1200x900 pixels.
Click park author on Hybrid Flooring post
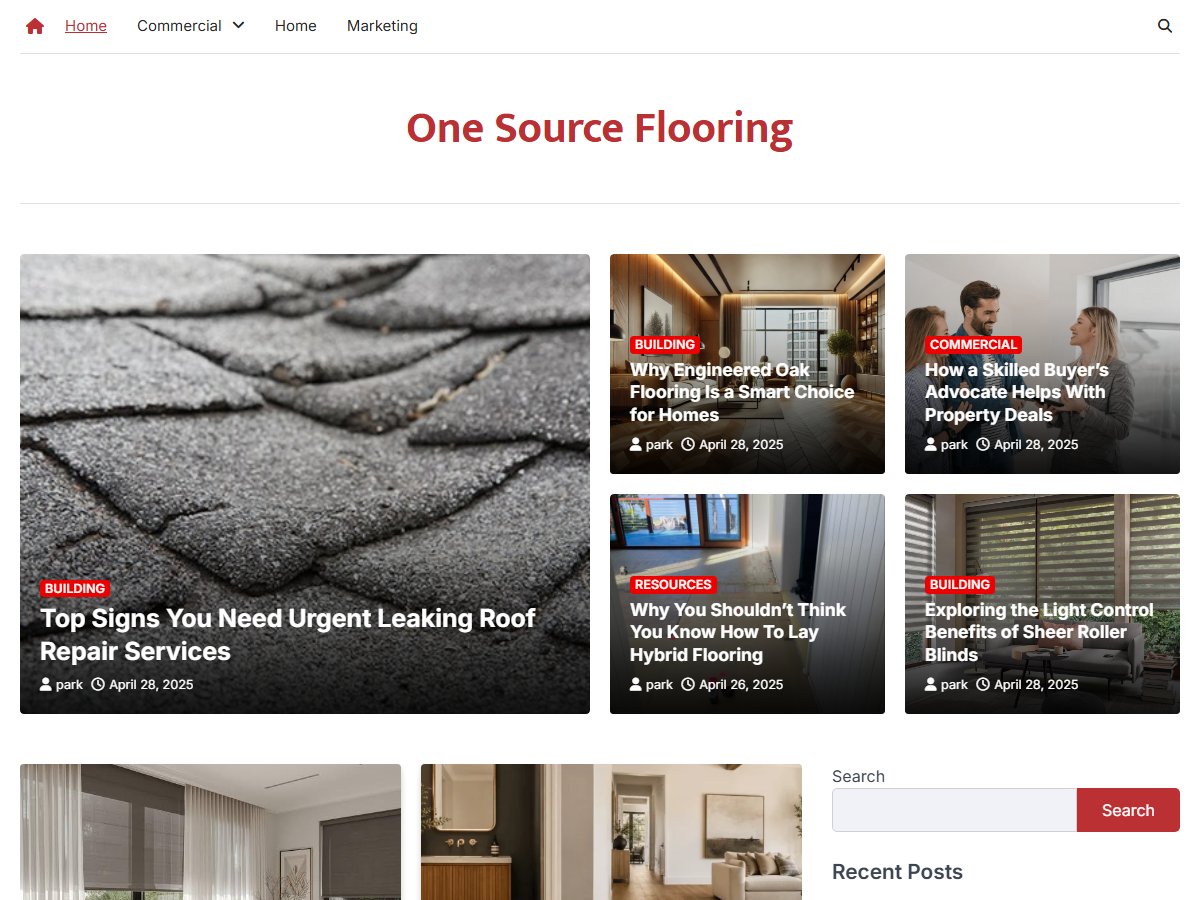click(659, 685)
